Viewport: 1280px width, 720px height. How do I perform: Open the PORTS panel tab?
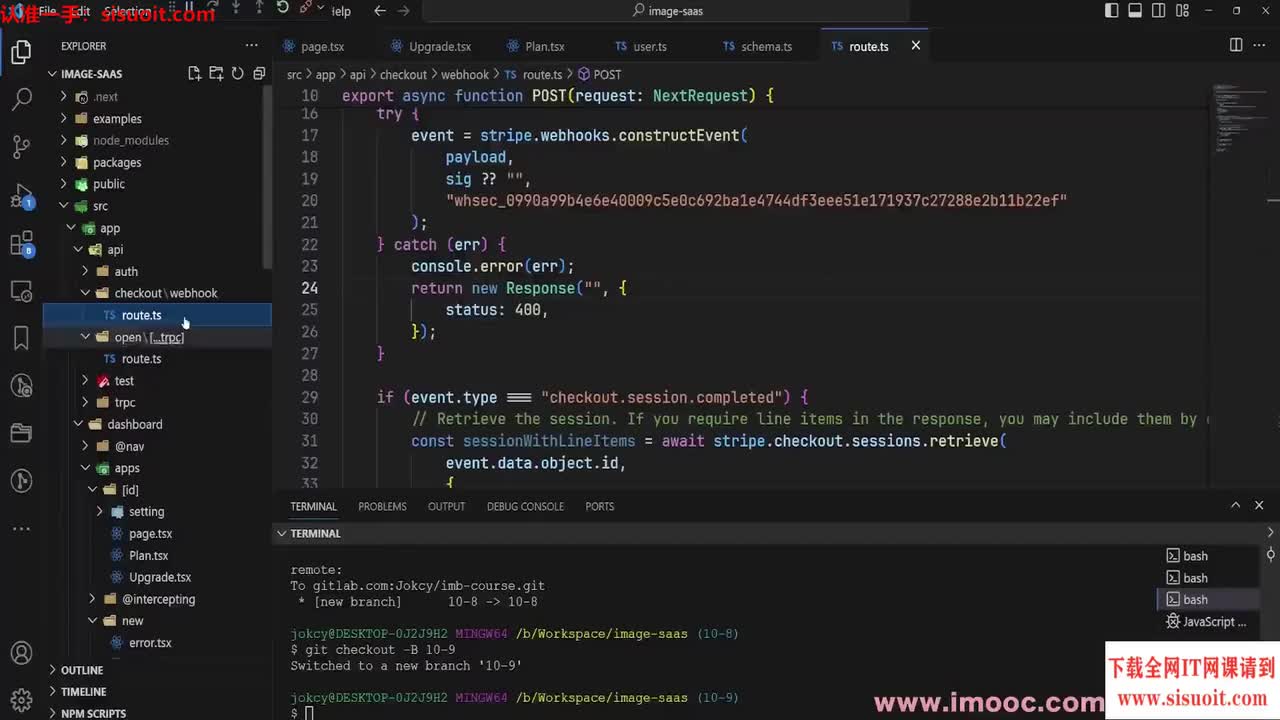click(599, 506)
